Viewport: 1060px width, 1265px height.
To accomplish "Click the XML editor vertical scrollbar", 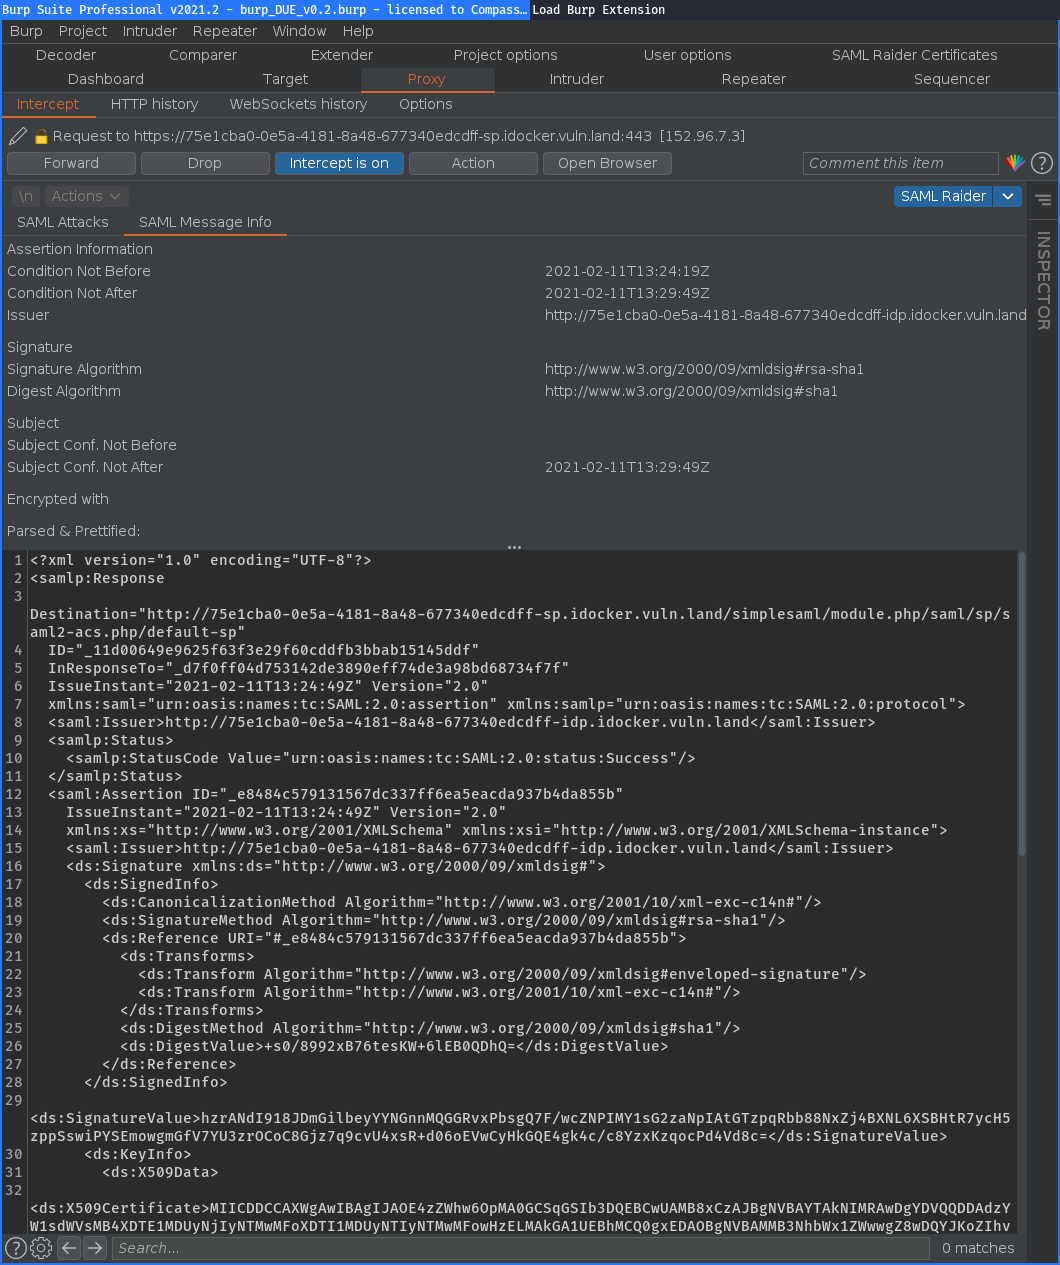I will [1021, 703].
